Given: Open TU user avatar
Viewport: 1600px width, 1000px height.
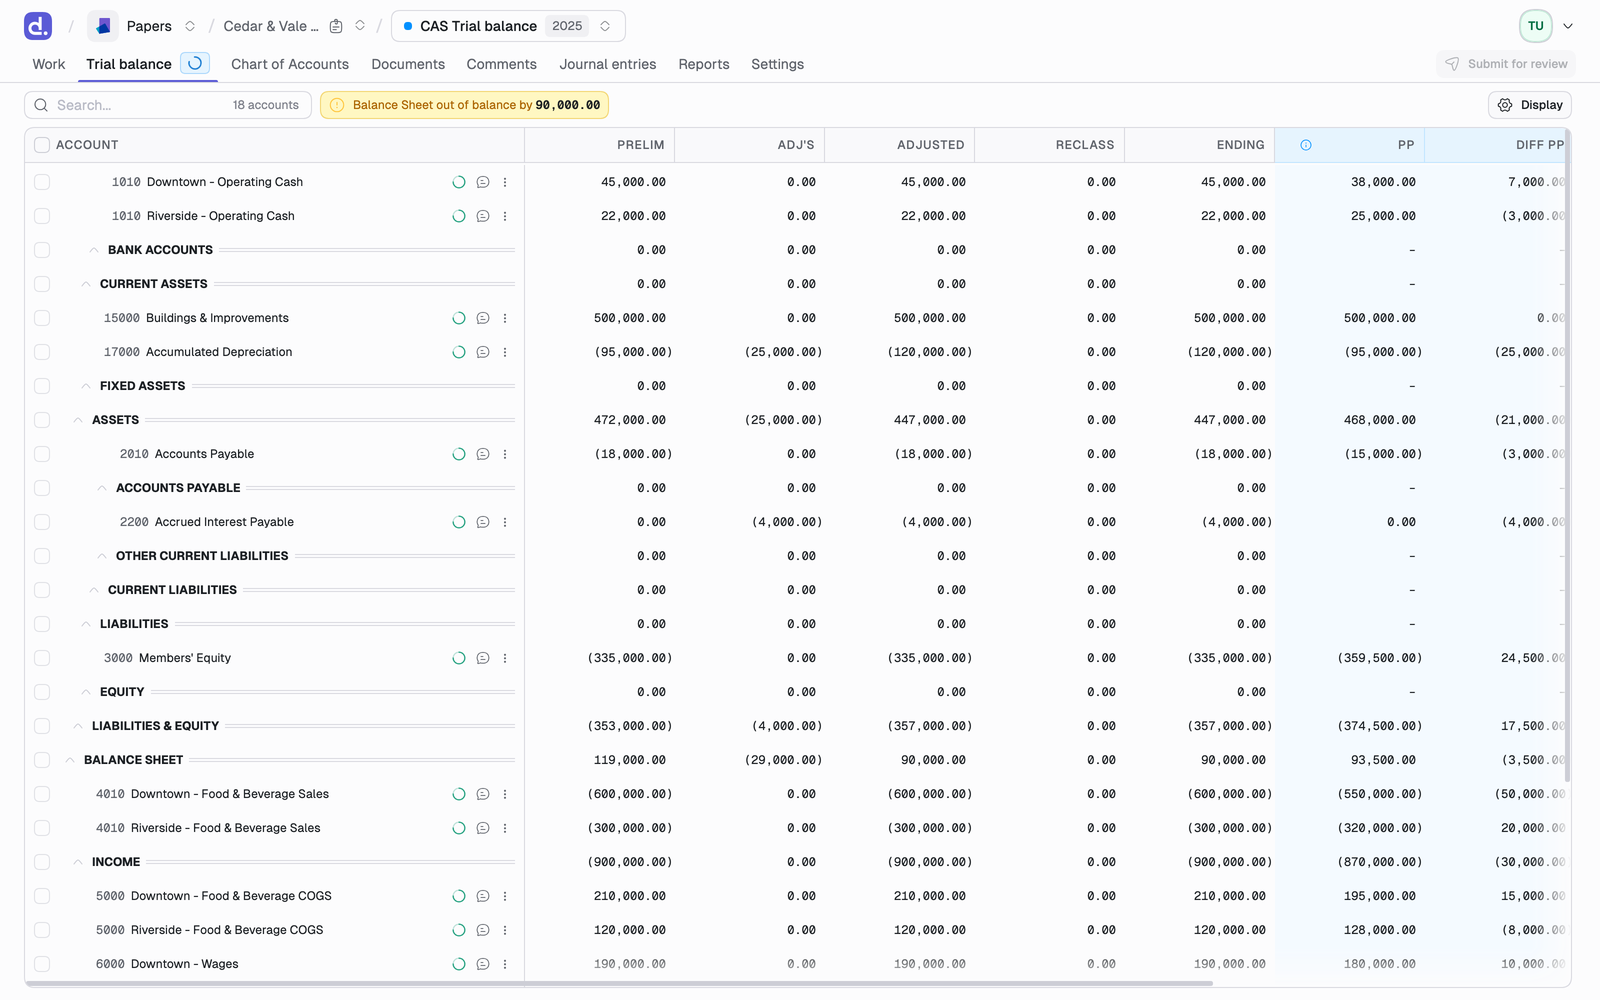Looking at the screenshot, I should coord(1536,26).
